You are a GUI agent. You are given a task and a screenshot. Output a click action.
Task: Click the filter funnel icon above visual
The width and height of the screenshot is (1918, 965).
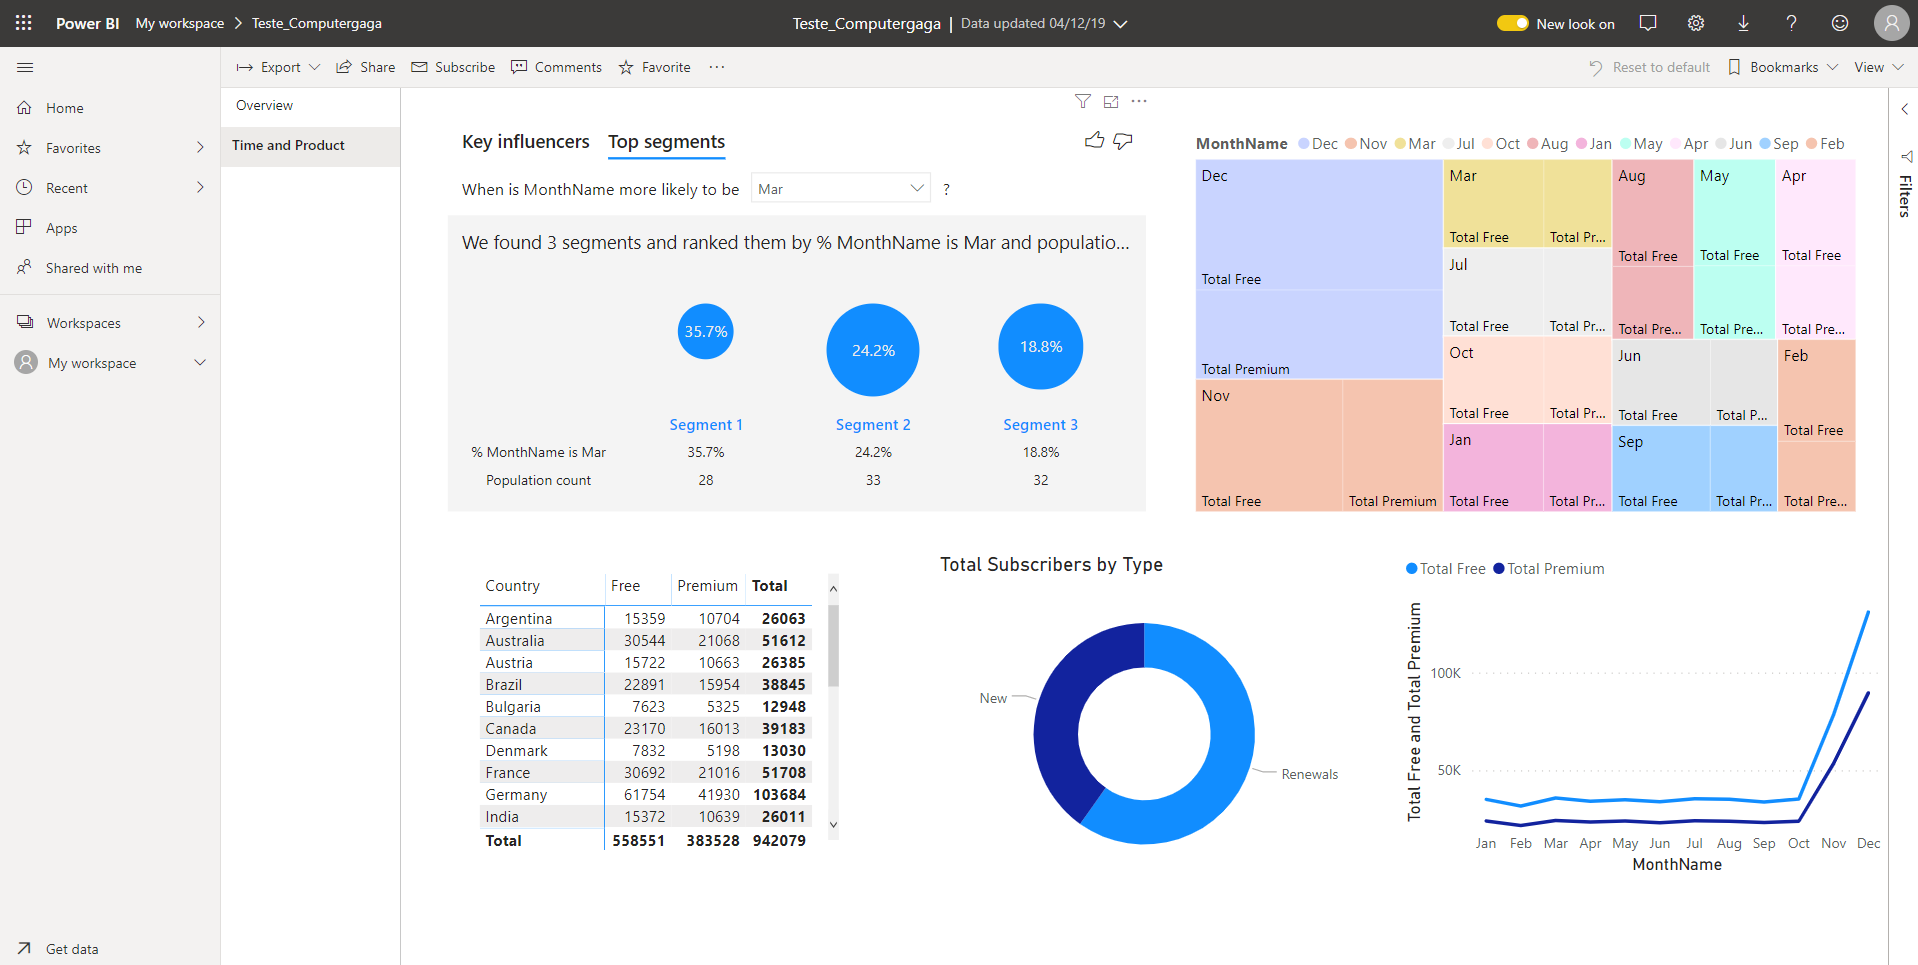[x=1082, y=101]
